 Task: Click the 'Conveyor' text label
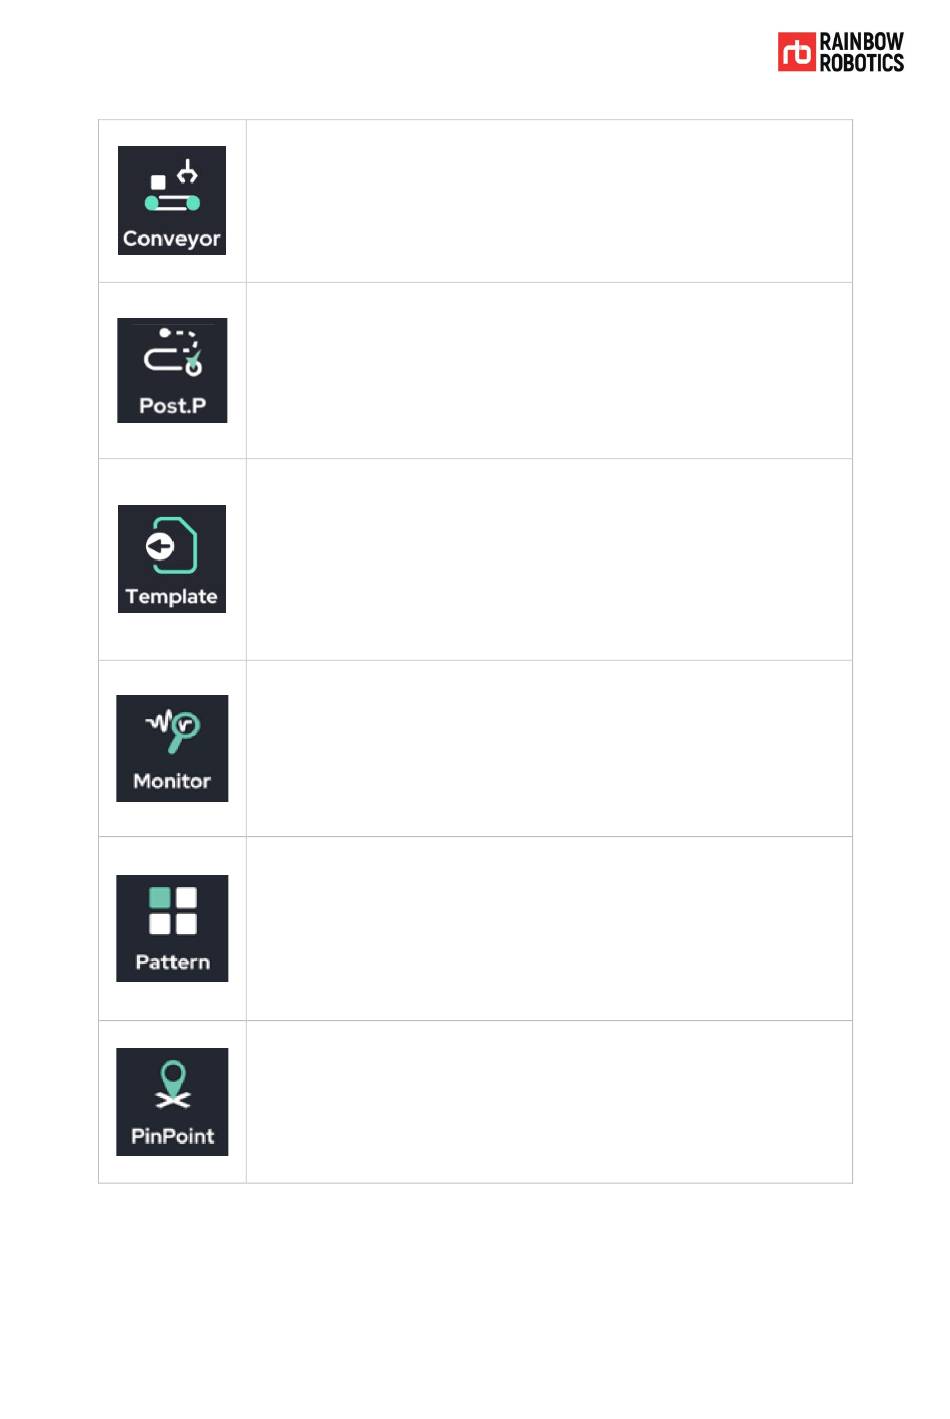tap(172, 239)
